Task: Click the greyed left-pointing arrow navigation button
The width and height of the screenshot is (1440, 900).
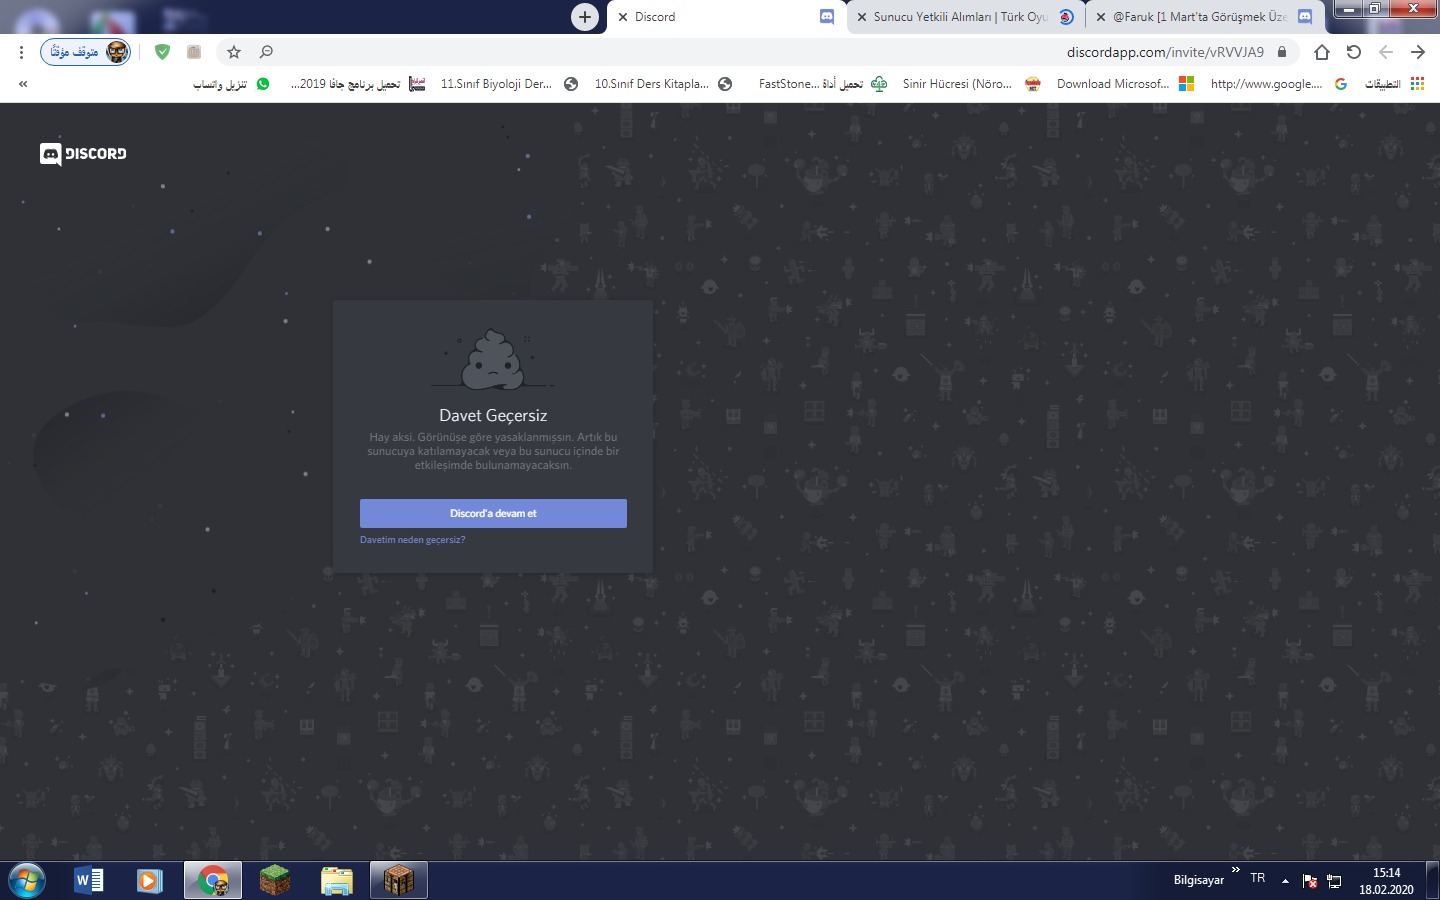Action: [x=1386, y=52]
